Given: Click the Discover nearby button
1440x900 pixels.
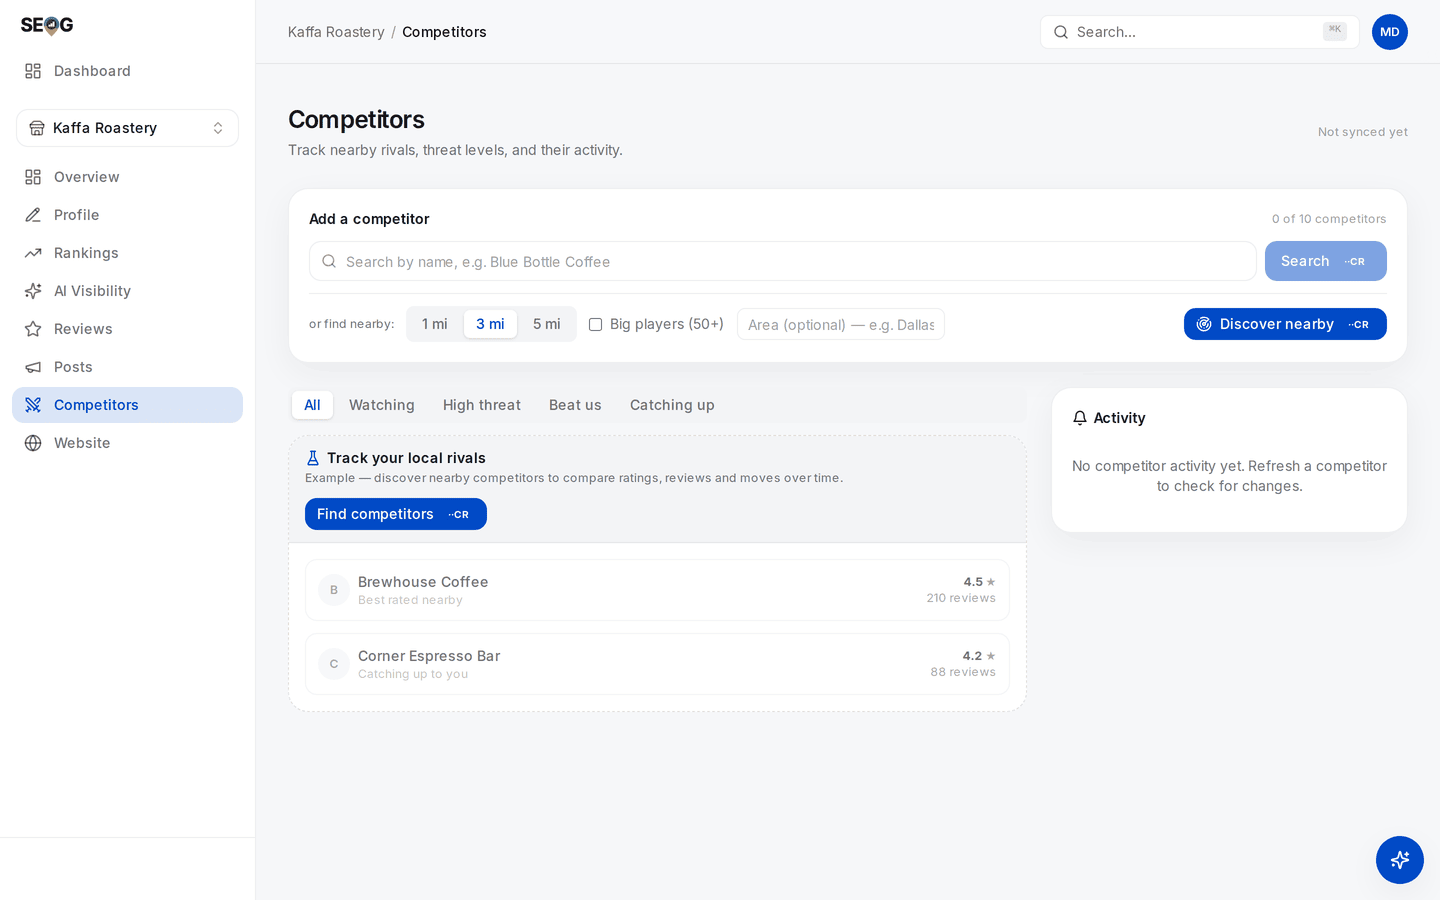Looking at the screenshot, I should pos(1285,324).
